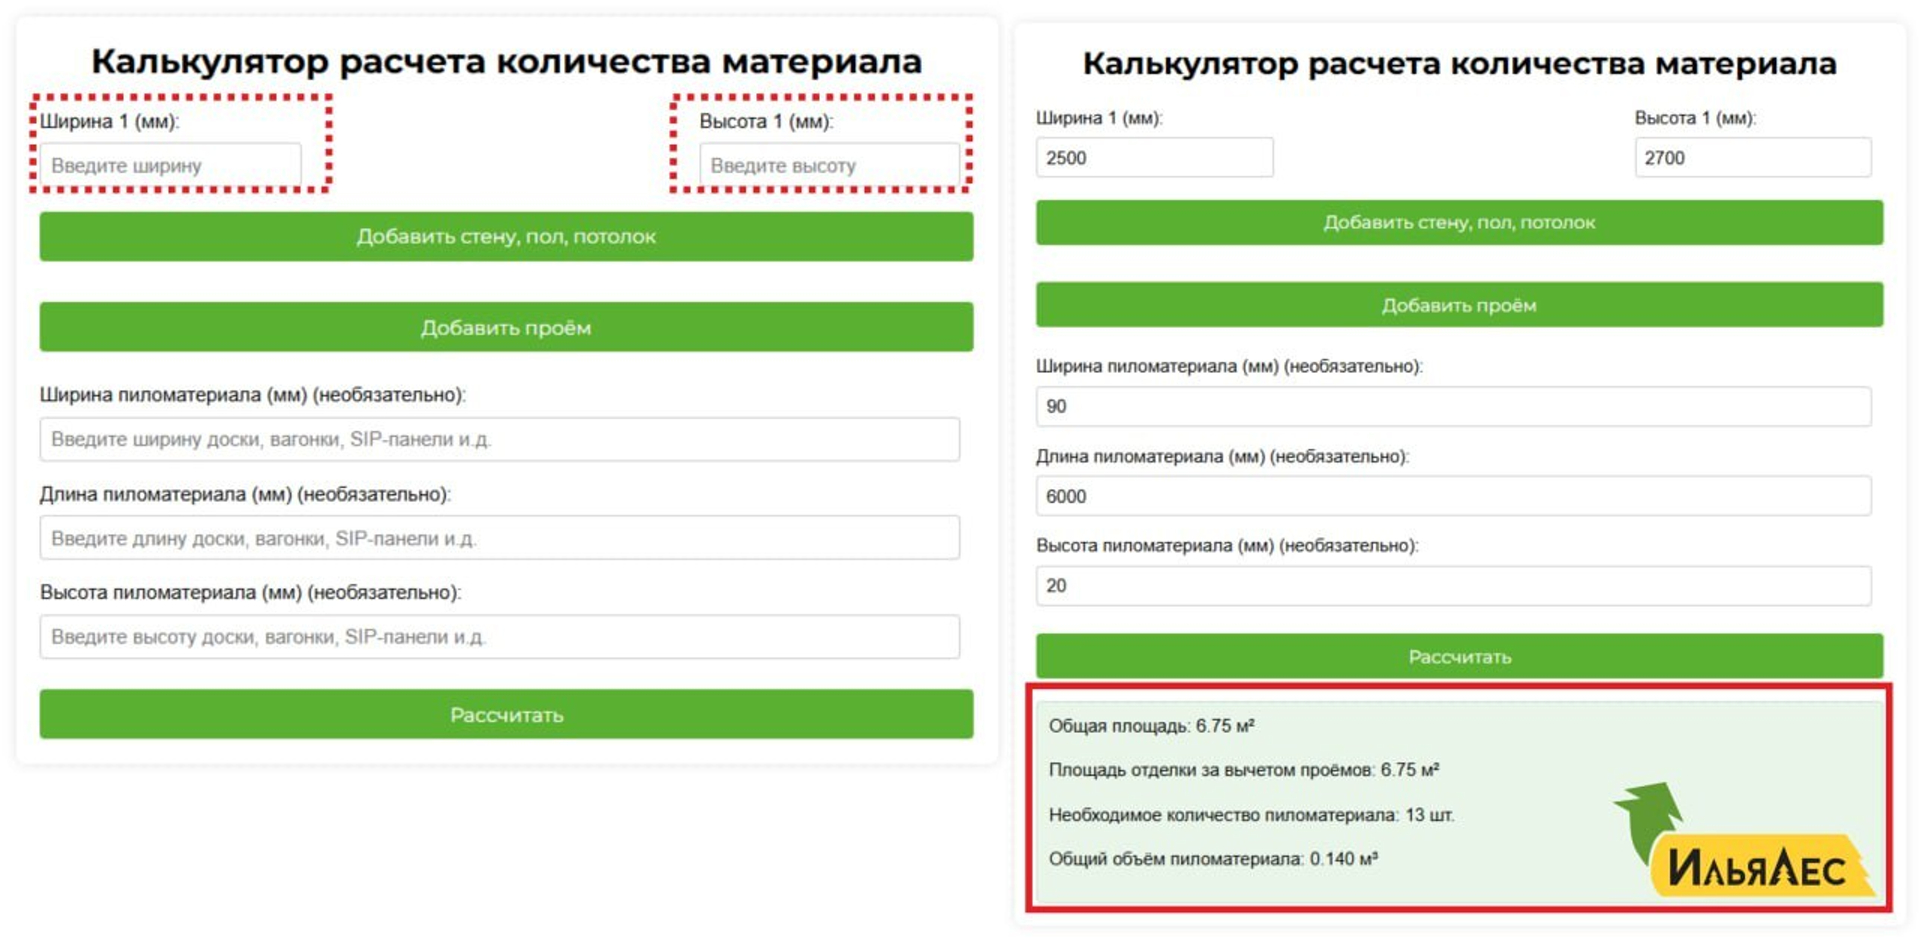Click 'Длина пиломатериала (мм)' label in right calculator
1920x941 pixels.
(x=1222, y=456)
